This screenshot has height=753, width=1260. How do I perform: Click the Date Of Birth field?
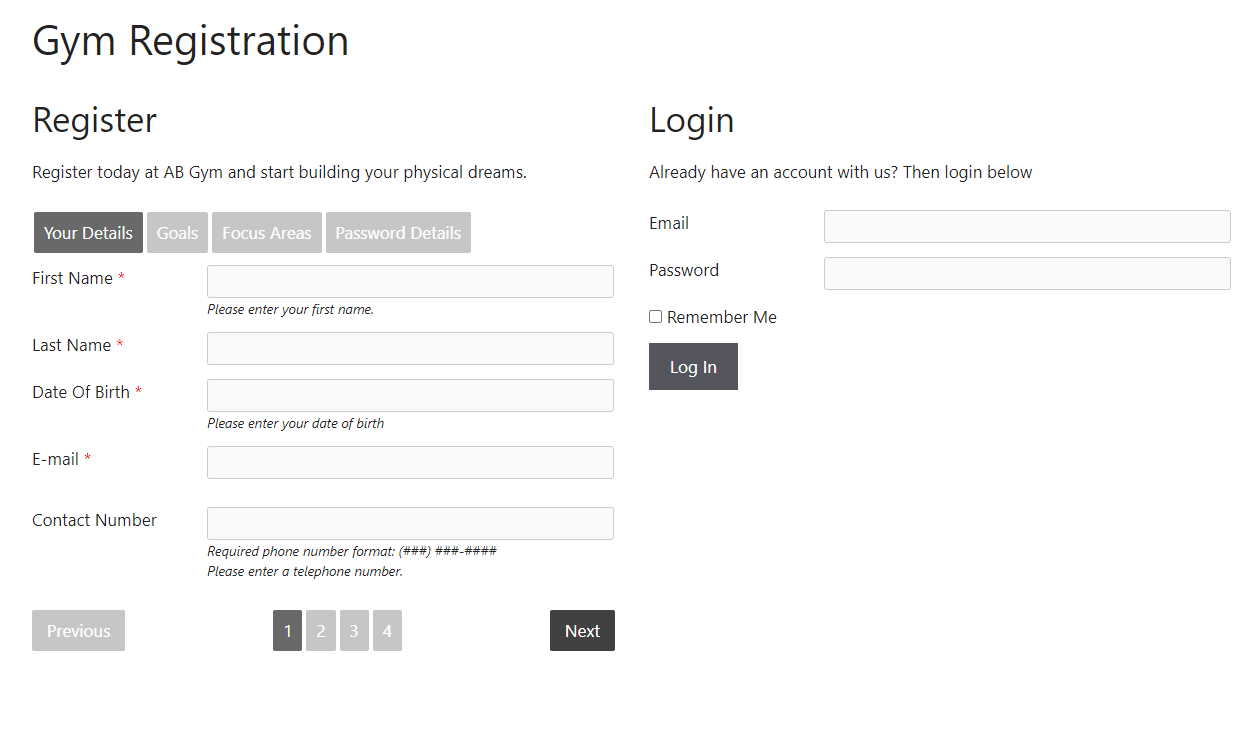point(410,396)
